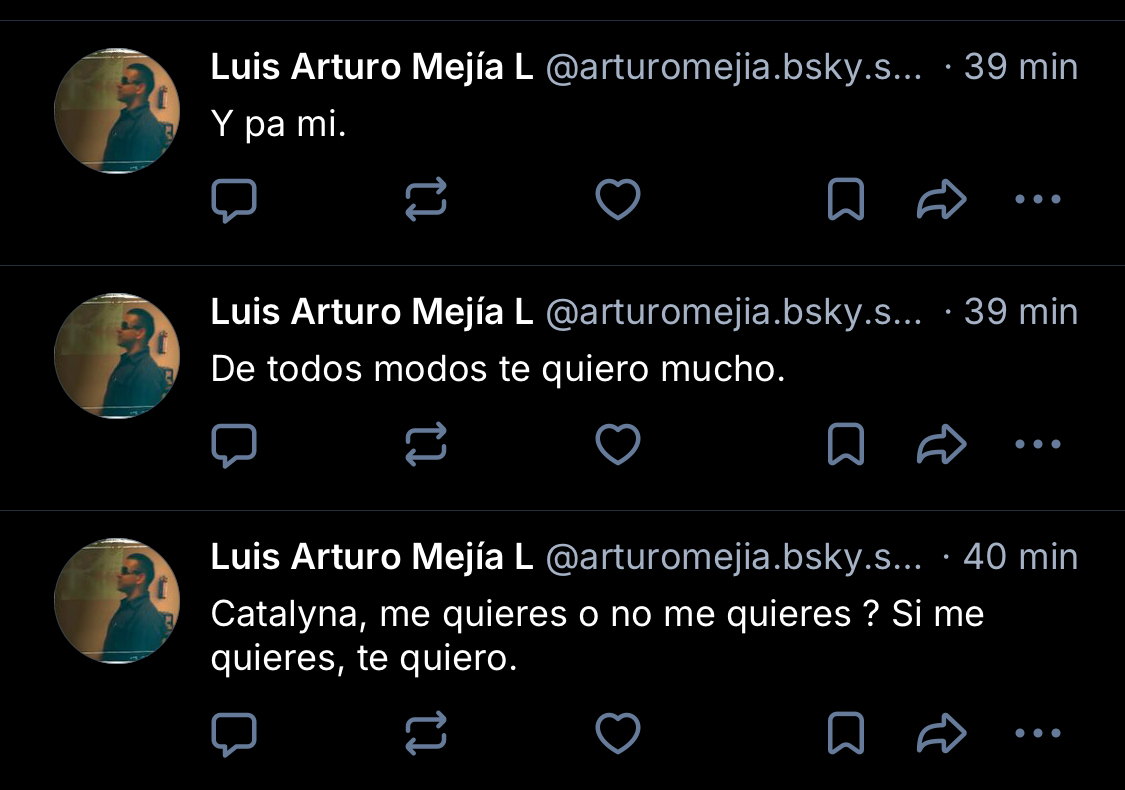Open more options on "Y pa mi." post
The height and width of the screenshot is (790, 1125).
coord(1037,200)
